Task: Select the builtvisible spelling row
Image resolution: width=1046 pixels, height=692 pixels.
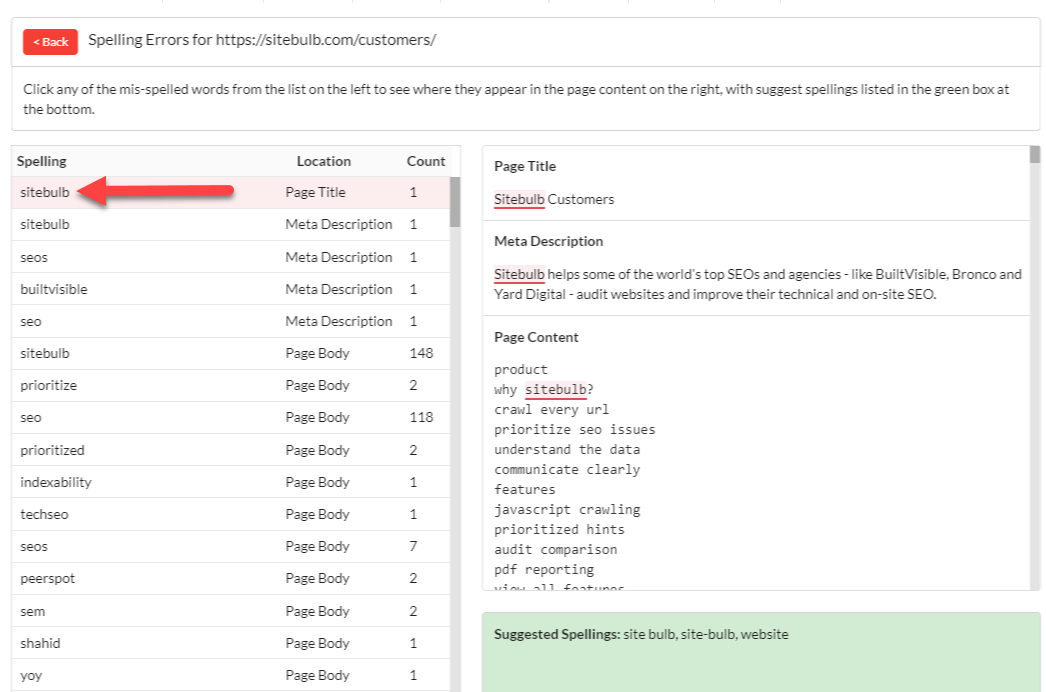Action: [231, 289]
